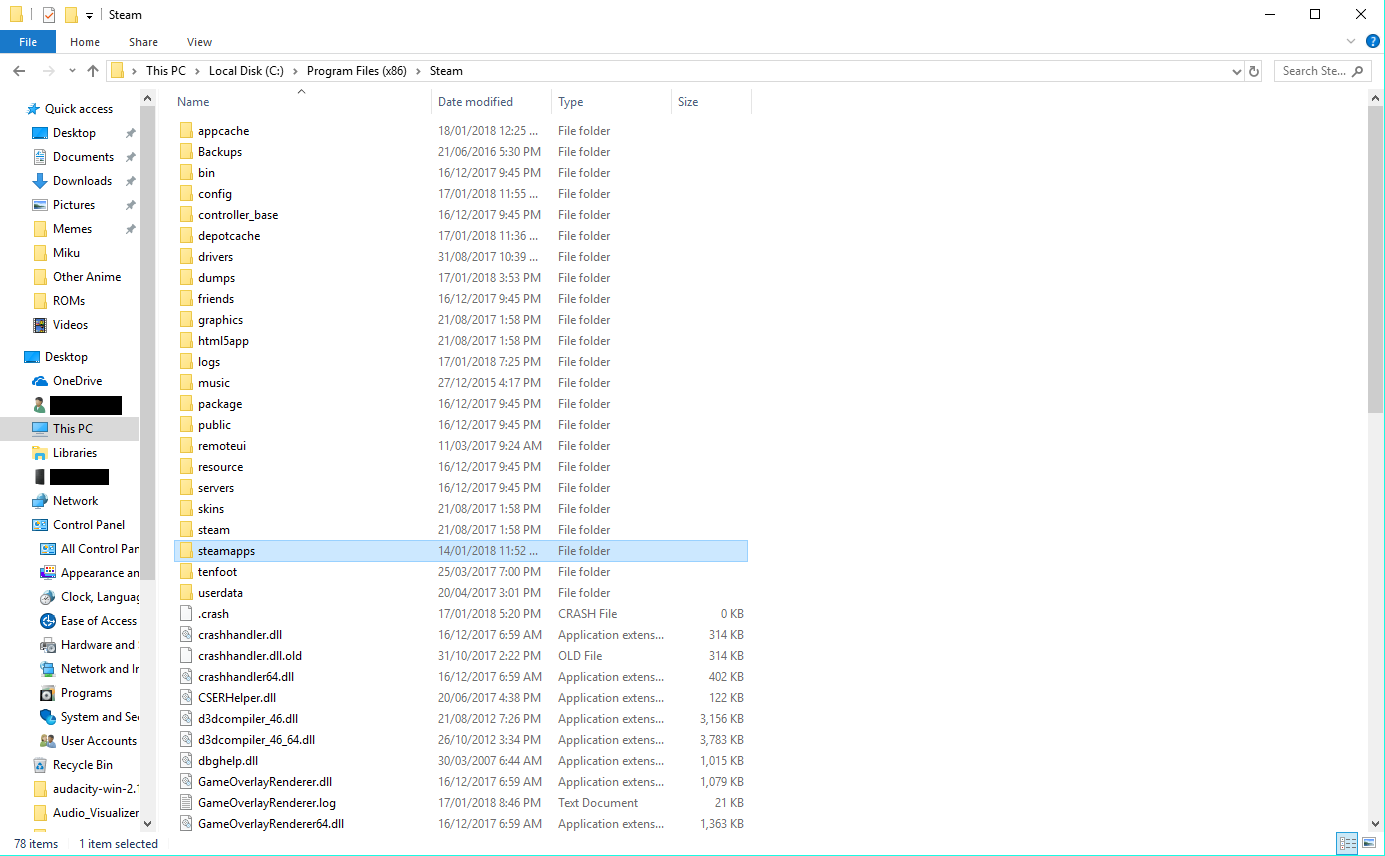Click the skins folder icon
Viewport: 1385px width, 856px height.
pos(186,509)
